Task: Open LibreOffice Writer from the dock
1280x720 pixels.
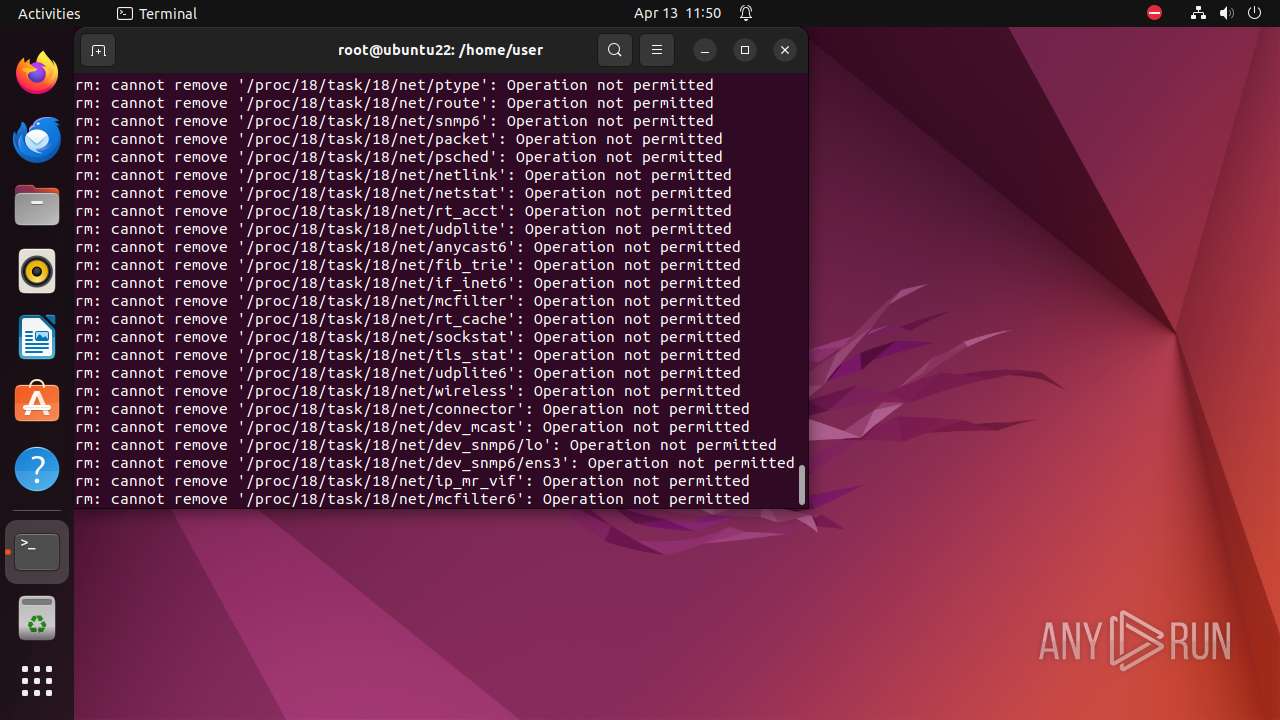Action: click(37, 338)
